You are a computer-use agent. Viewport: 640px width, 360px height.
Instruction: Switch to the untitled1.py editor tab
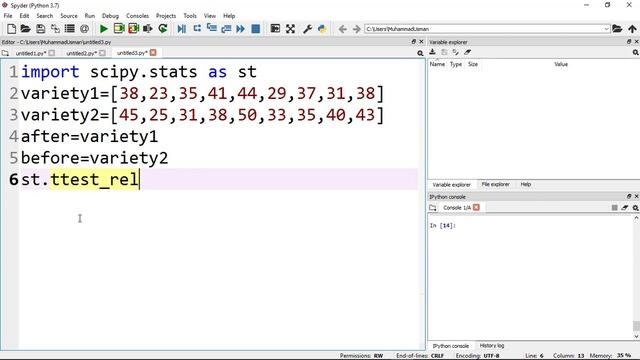(x=31, y=53)
